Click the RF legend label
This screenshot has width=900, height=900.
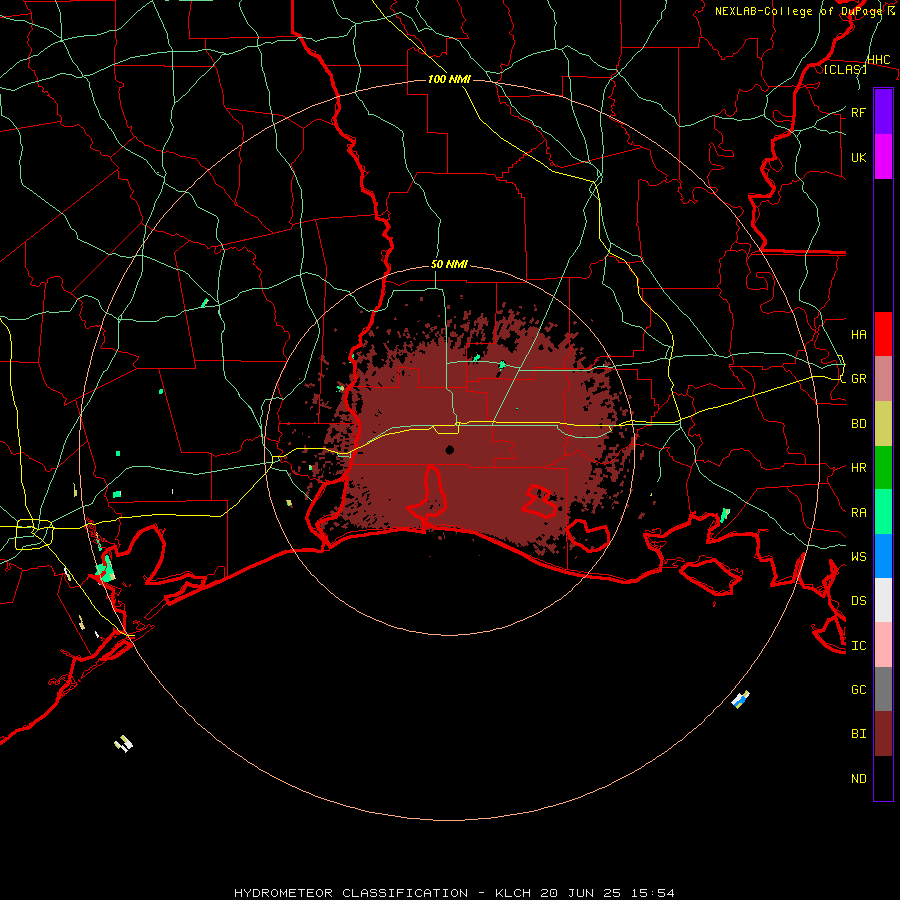point(858,112)
